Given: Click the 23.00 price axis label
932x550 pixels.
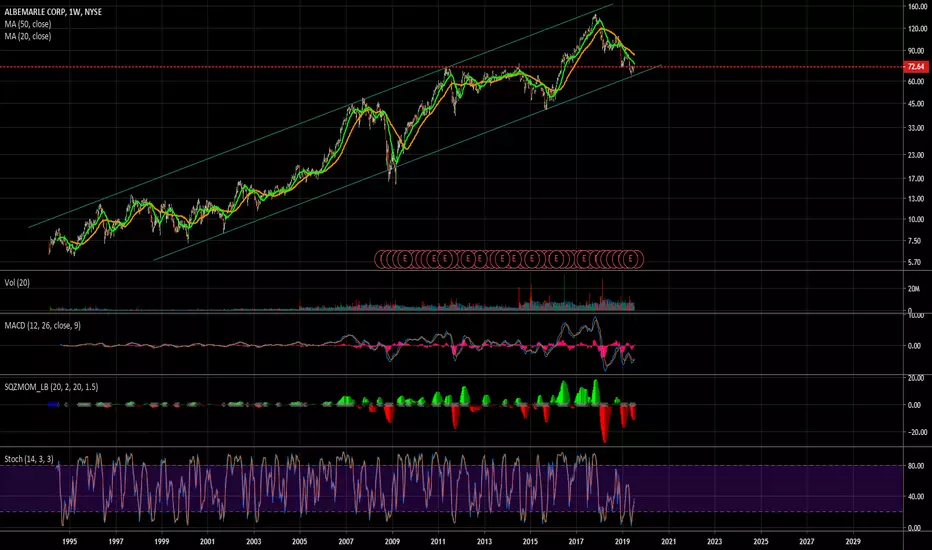Looking at the screenshot, I should tap(917, 155).
